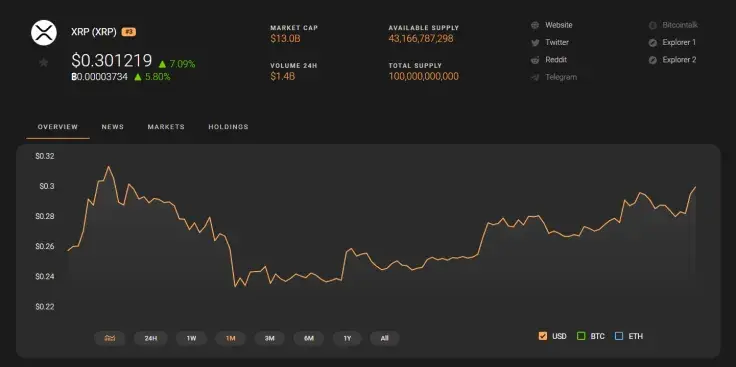Click the $0.22 axis label
This screenshot has height=367, width=736.
[x=45, y=307]
